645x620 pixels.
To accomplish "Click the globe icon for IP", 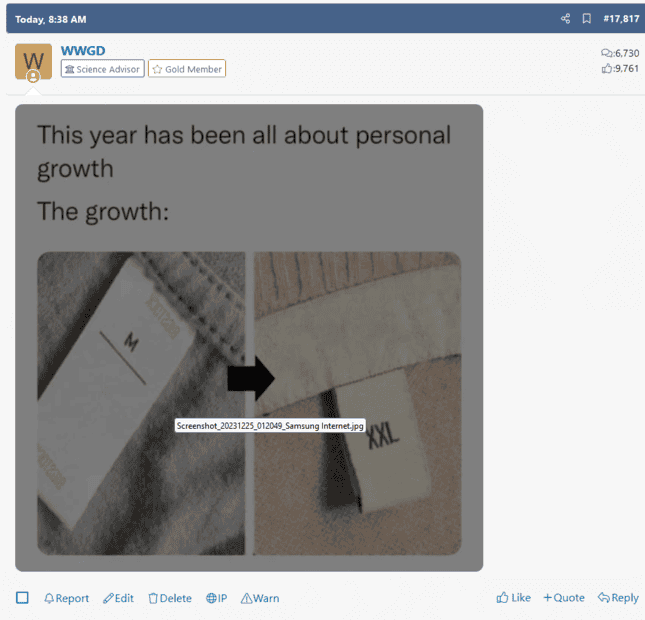I will pyautogui.click(x=211, y=598).
